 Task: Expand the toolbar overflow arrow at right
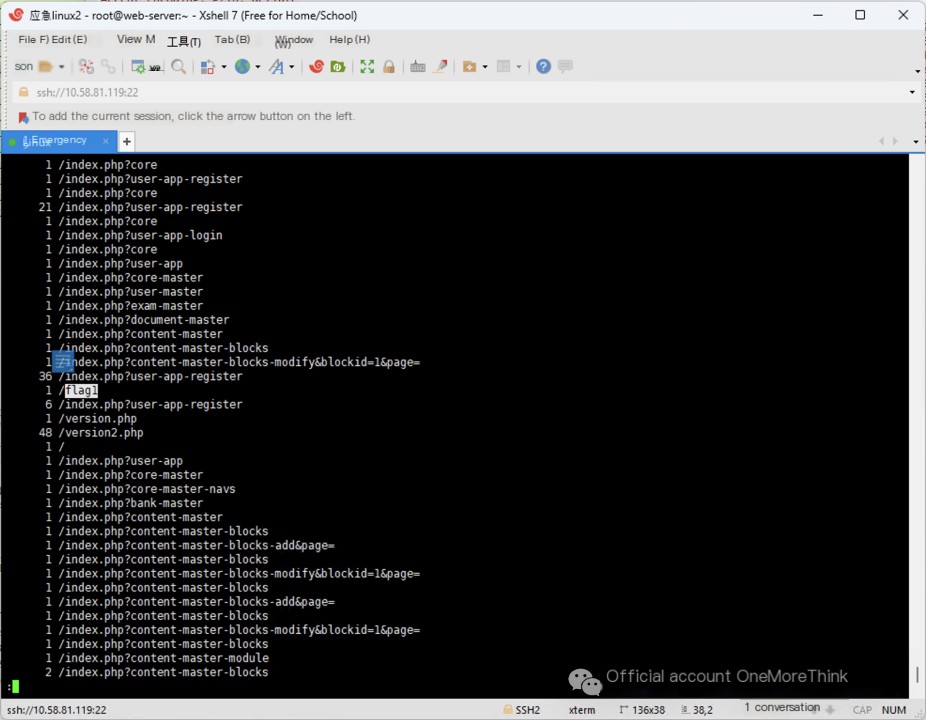(x=917, y=71)
